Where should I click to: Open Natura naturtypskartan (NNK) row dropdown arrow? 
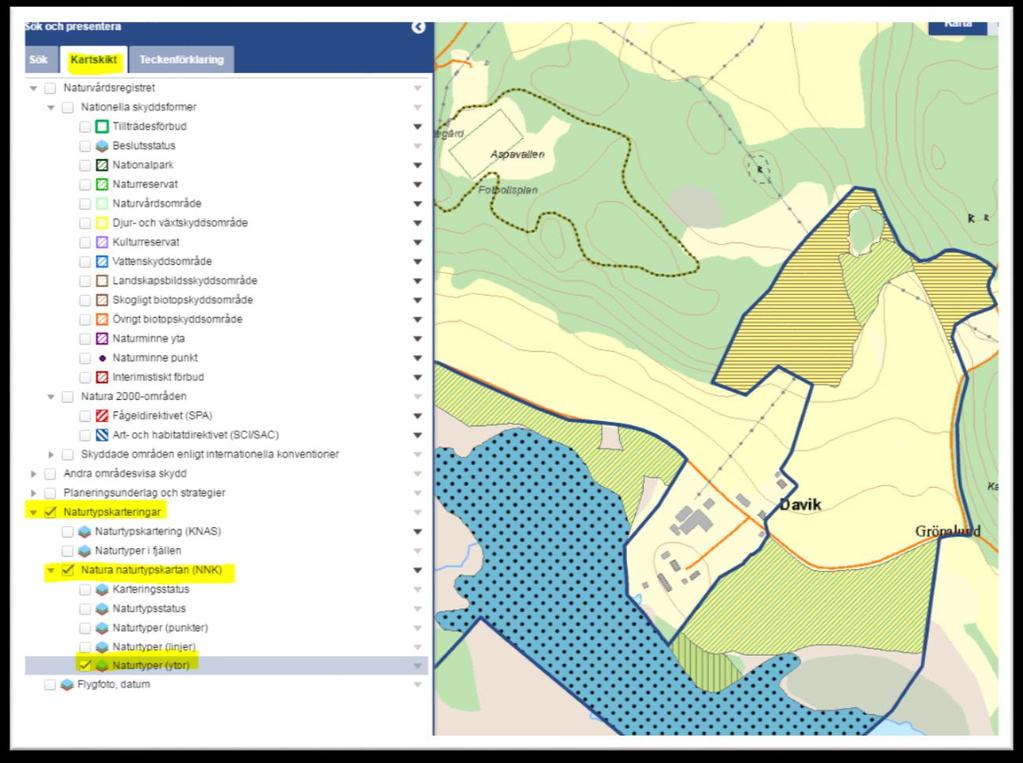[418, 570]
